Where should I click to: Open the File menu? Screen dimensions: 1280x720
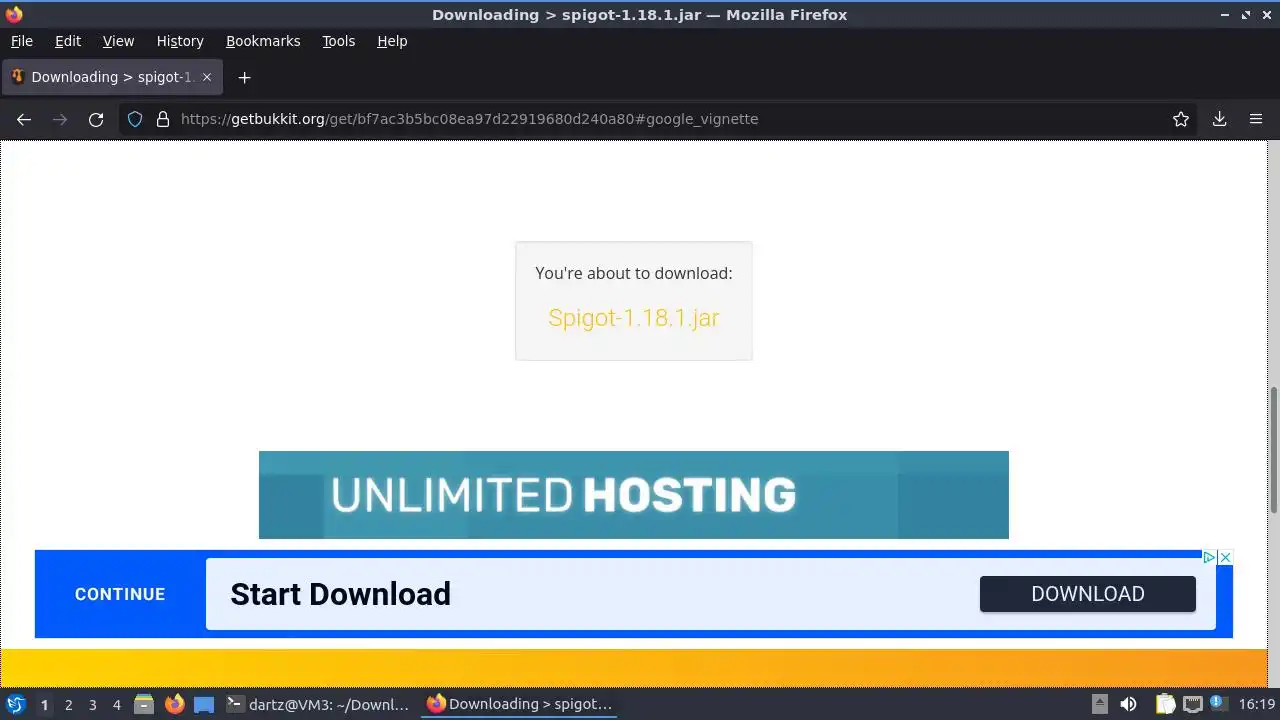[x=21, y=41]
